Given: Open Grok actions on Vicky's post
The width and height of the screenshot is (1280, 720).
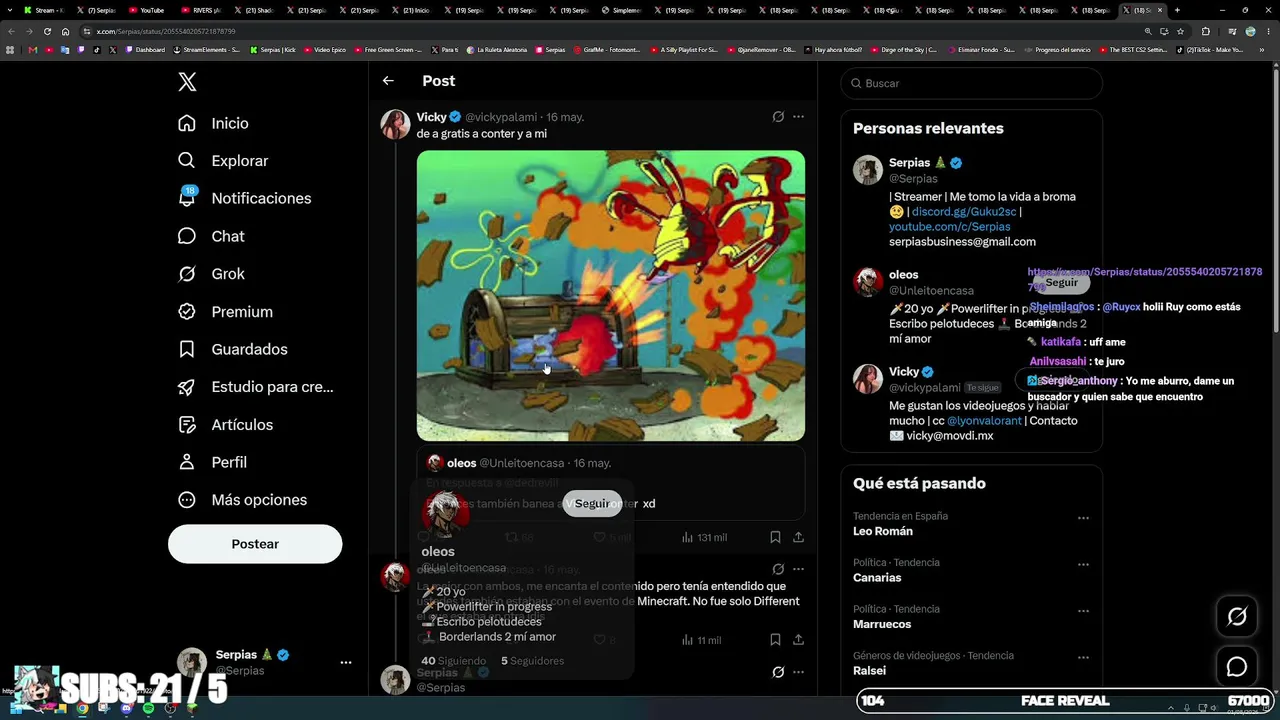Looking at the screenshot, I should 778,117.
